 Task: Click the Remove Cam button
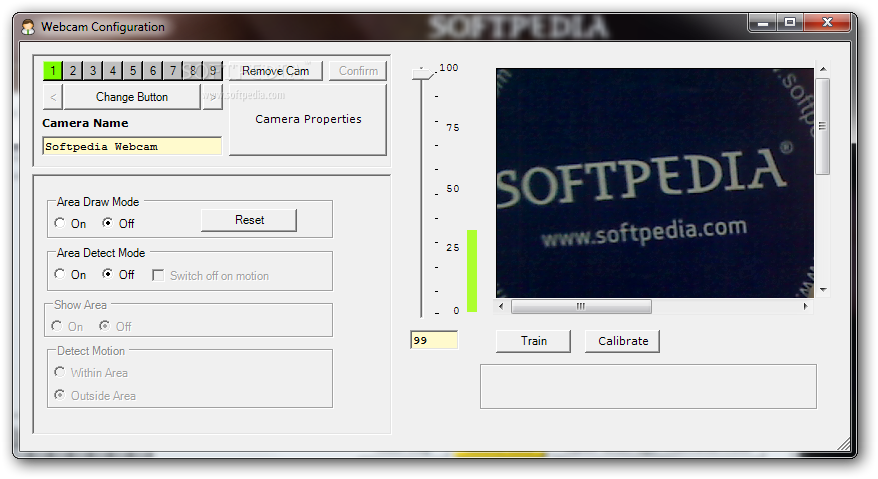(x=275, y=71)
